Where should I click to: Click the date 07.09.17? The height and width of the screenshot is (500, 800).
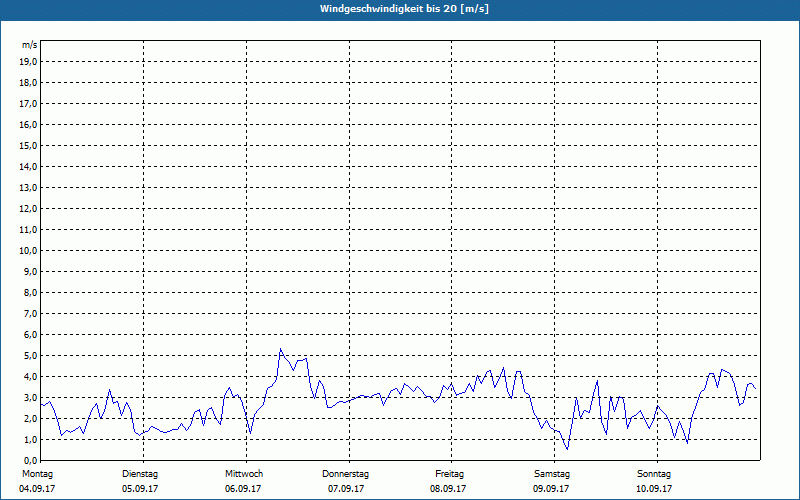click(x=346, y=489)
